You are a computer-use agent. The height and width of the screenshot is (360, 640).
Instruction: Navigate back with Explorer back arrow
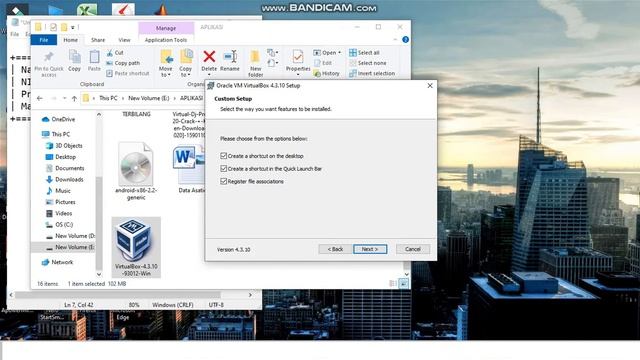[x=40, y=98]
